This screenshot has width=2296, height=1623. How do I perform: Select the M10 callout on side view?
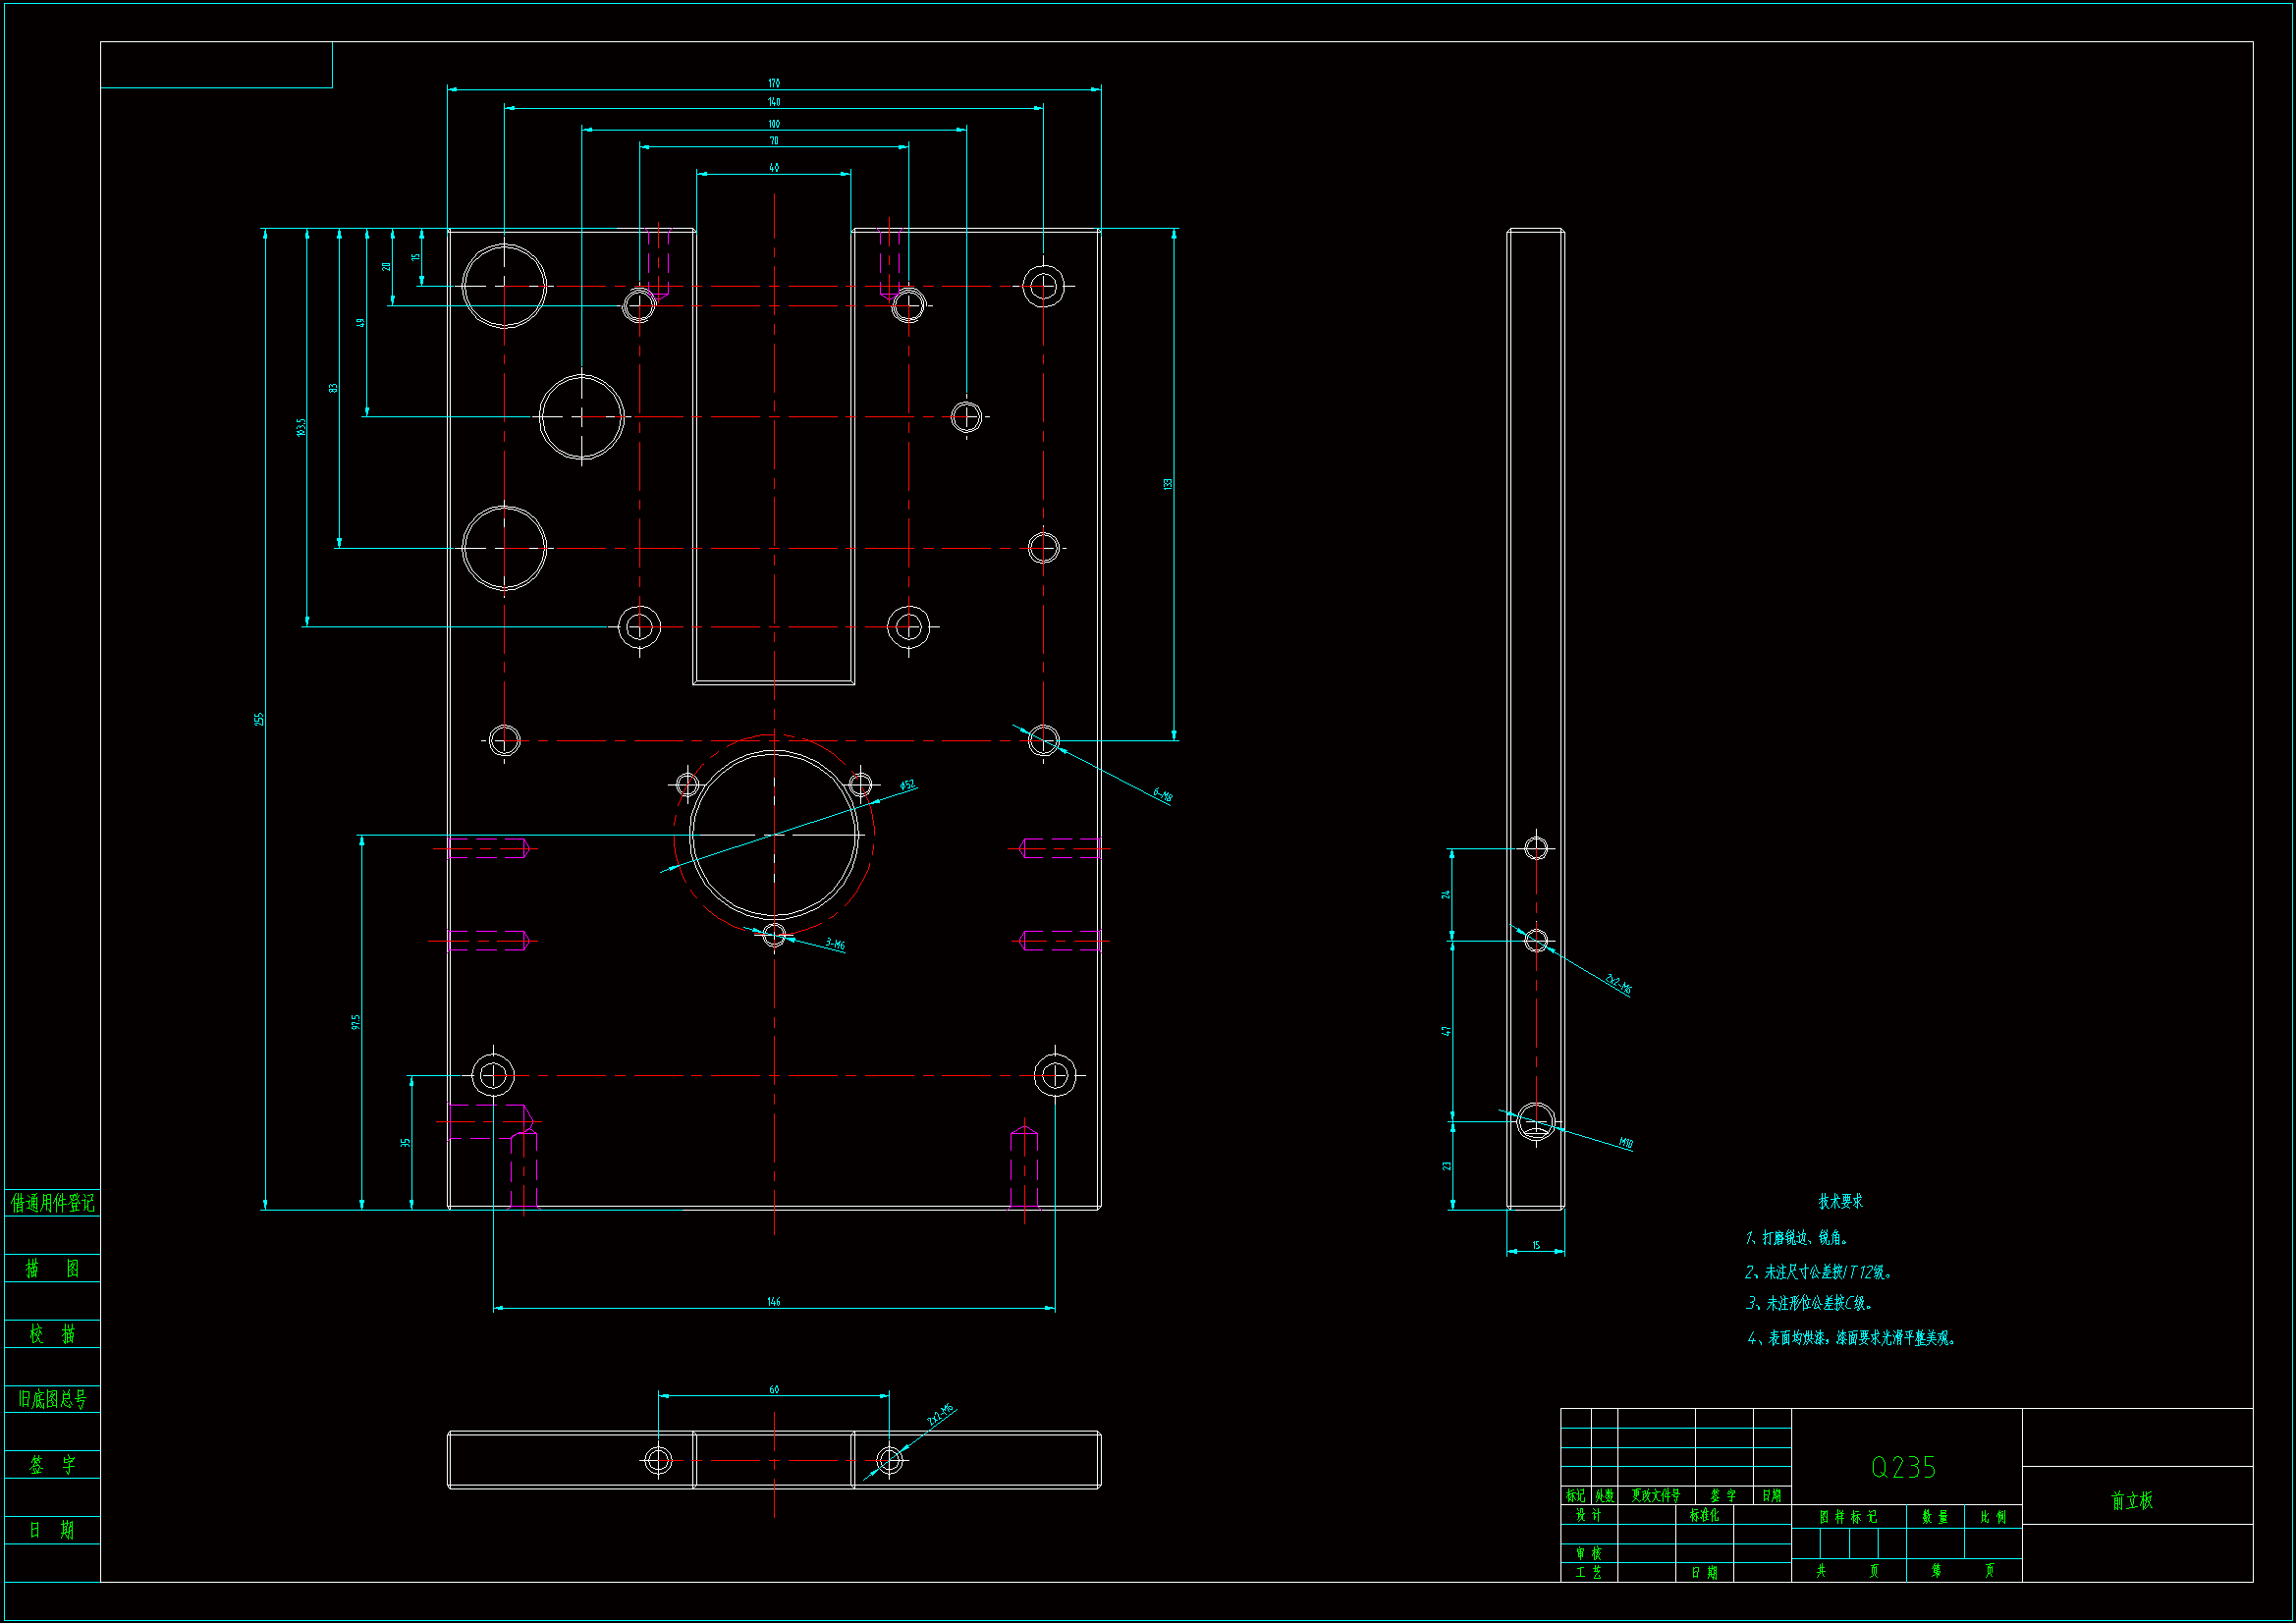pos(1625,1142)
